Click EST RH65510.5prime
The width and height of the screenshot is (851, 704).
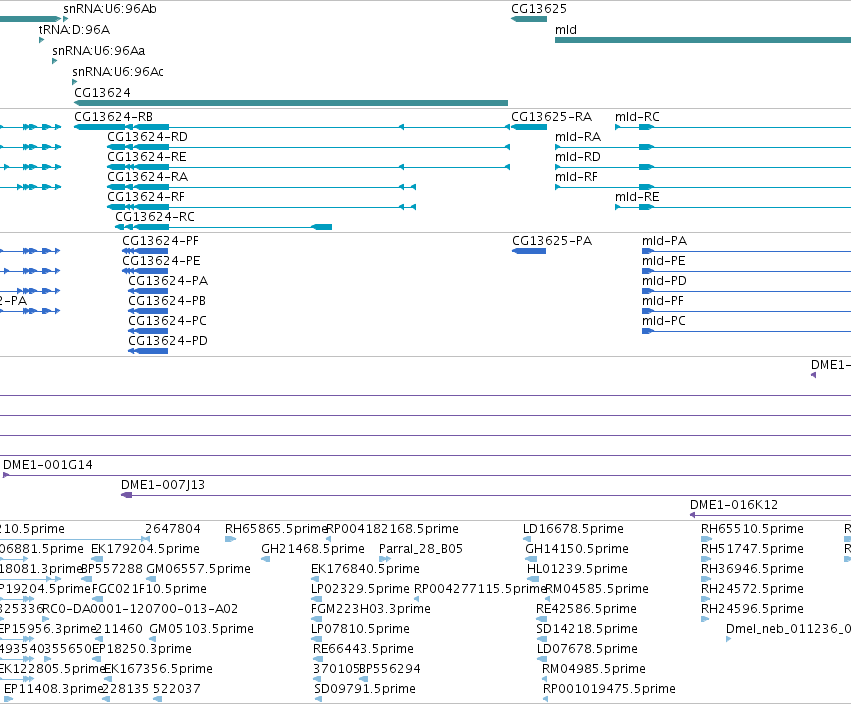pos(752,529)
